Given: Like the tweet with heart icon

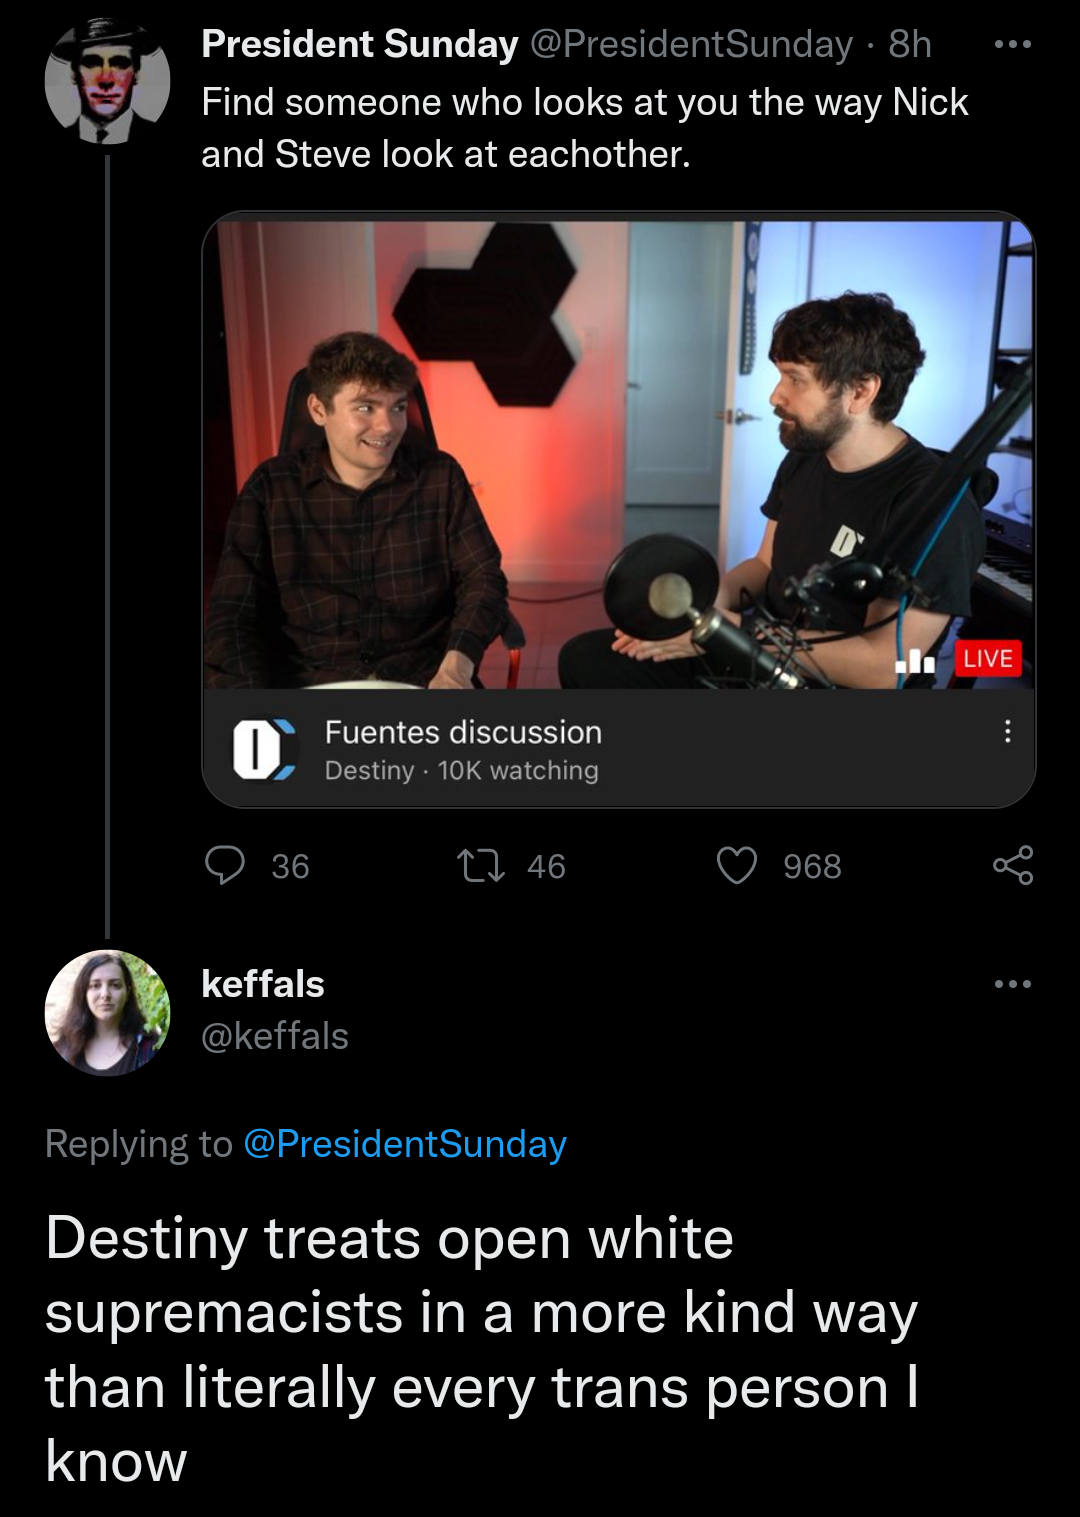Looking at the screenshot, I should coord(737,865).
